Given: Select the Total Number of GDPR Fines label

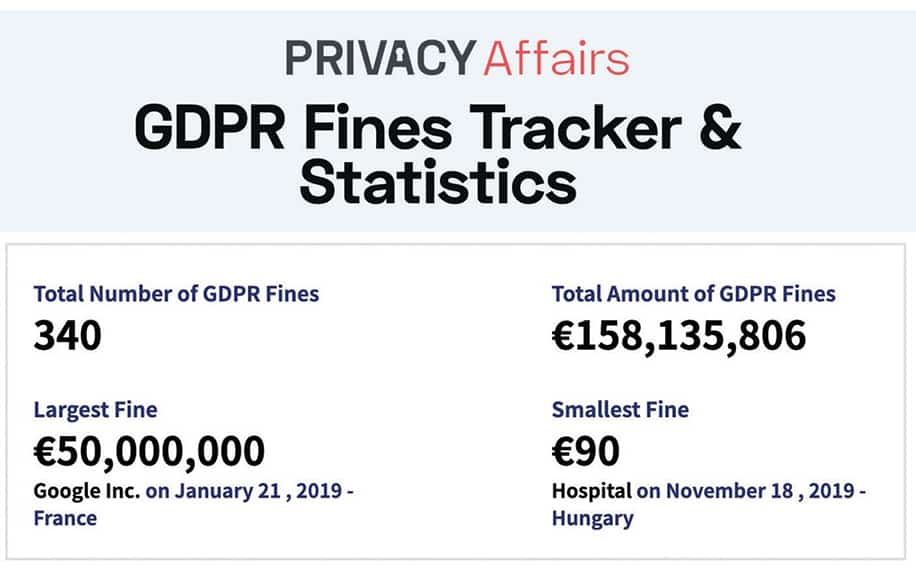Looking at the screenshot, I should [x=176, y=293].
